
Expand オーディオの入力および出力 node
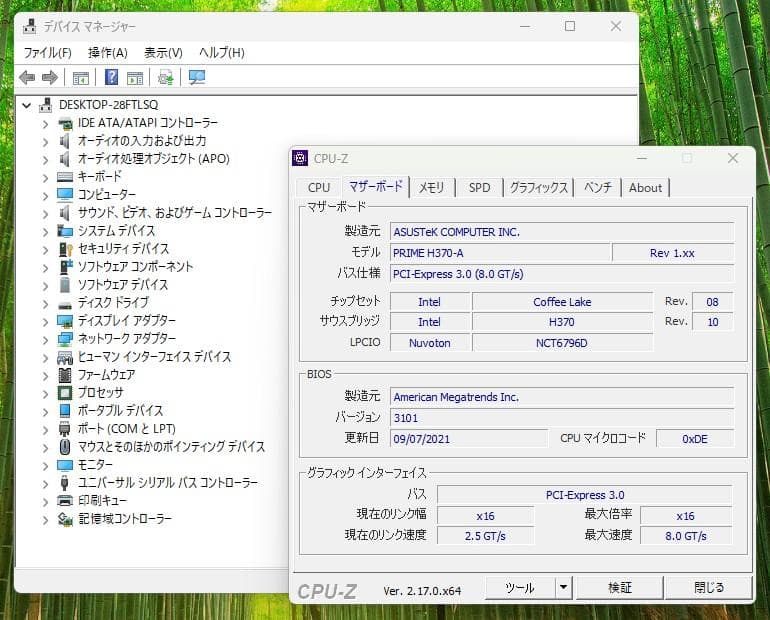pos(46,142)
